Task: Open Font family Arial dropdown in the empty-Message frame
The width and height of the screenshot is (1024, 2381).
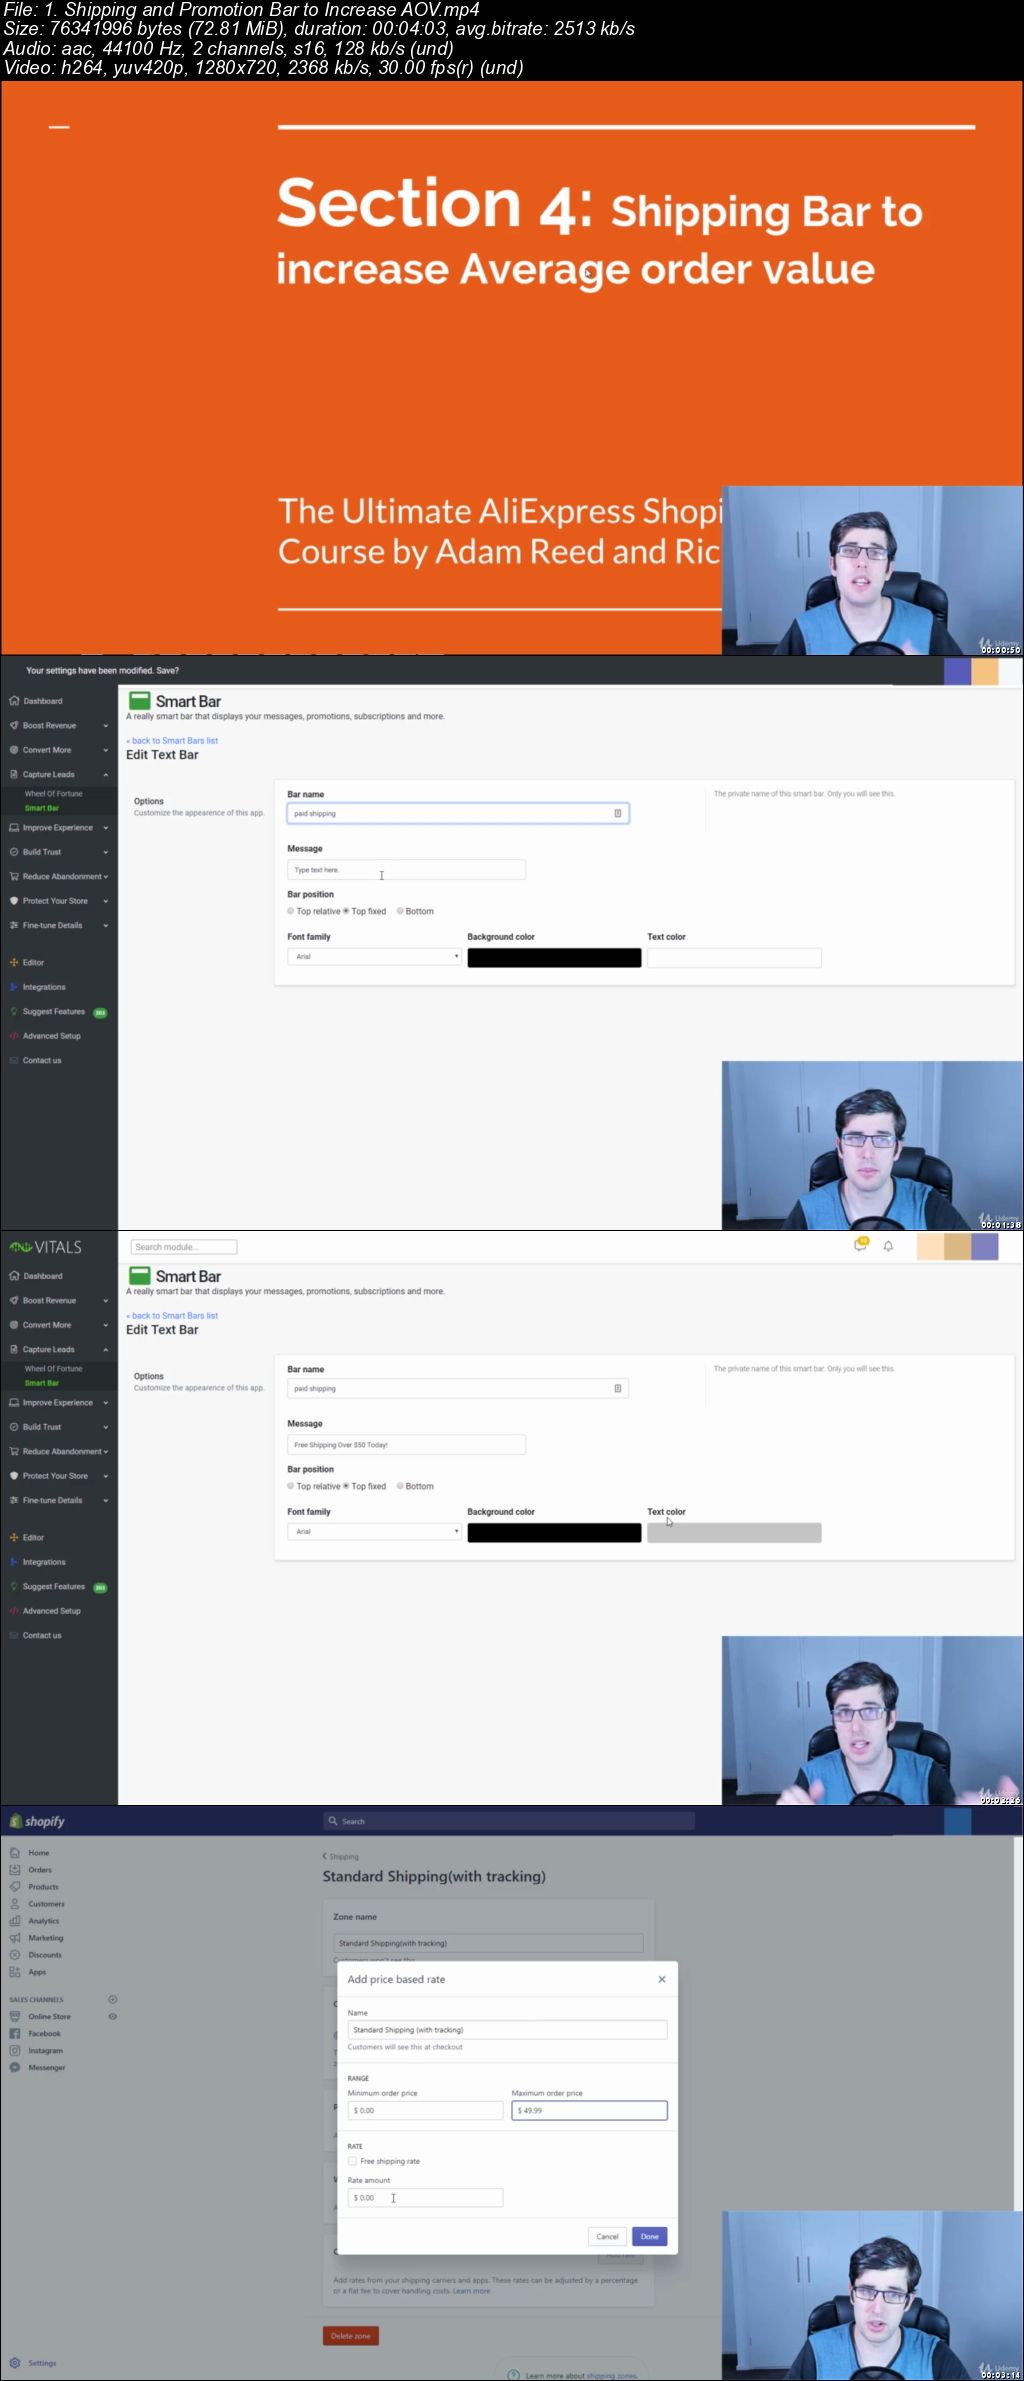Action: click(374, 957)
